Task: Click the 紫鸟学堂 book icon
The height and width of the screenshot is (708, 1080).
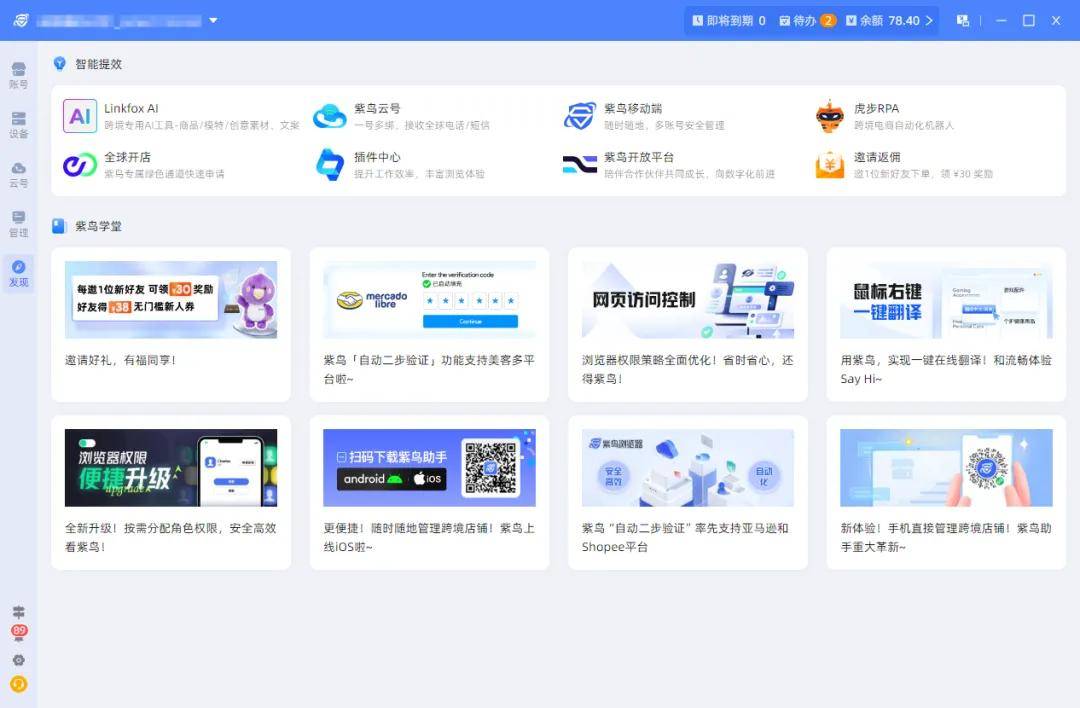Action: coord(59,226)
